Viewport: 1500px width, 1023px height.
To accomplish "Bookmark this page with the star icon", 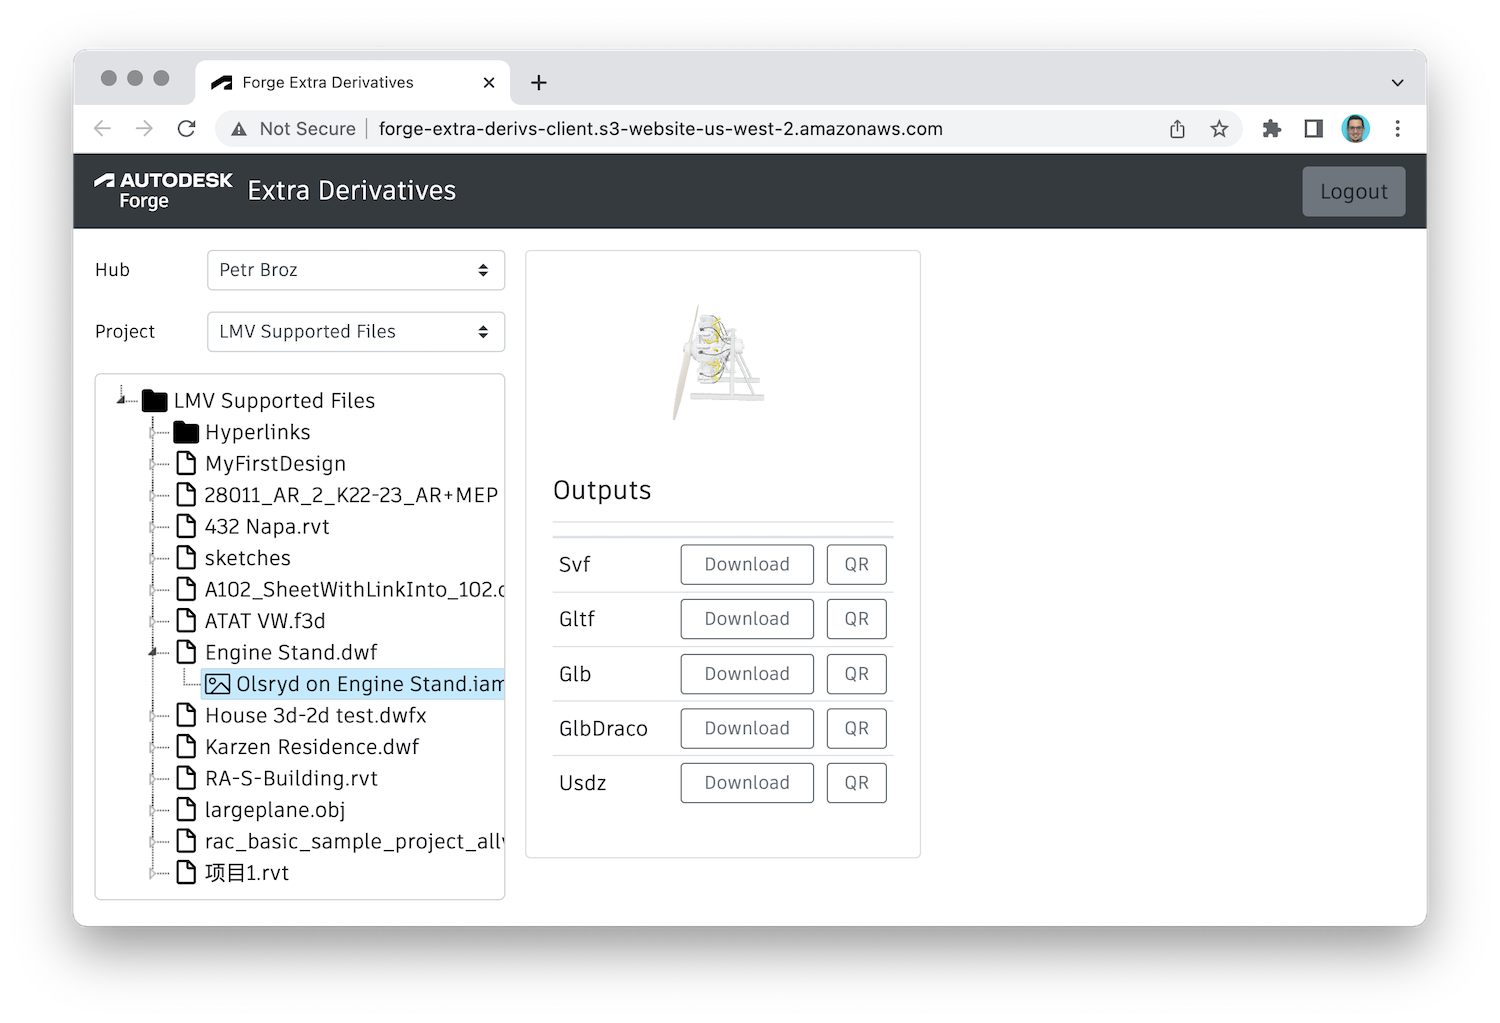I will click(1219, 129).
